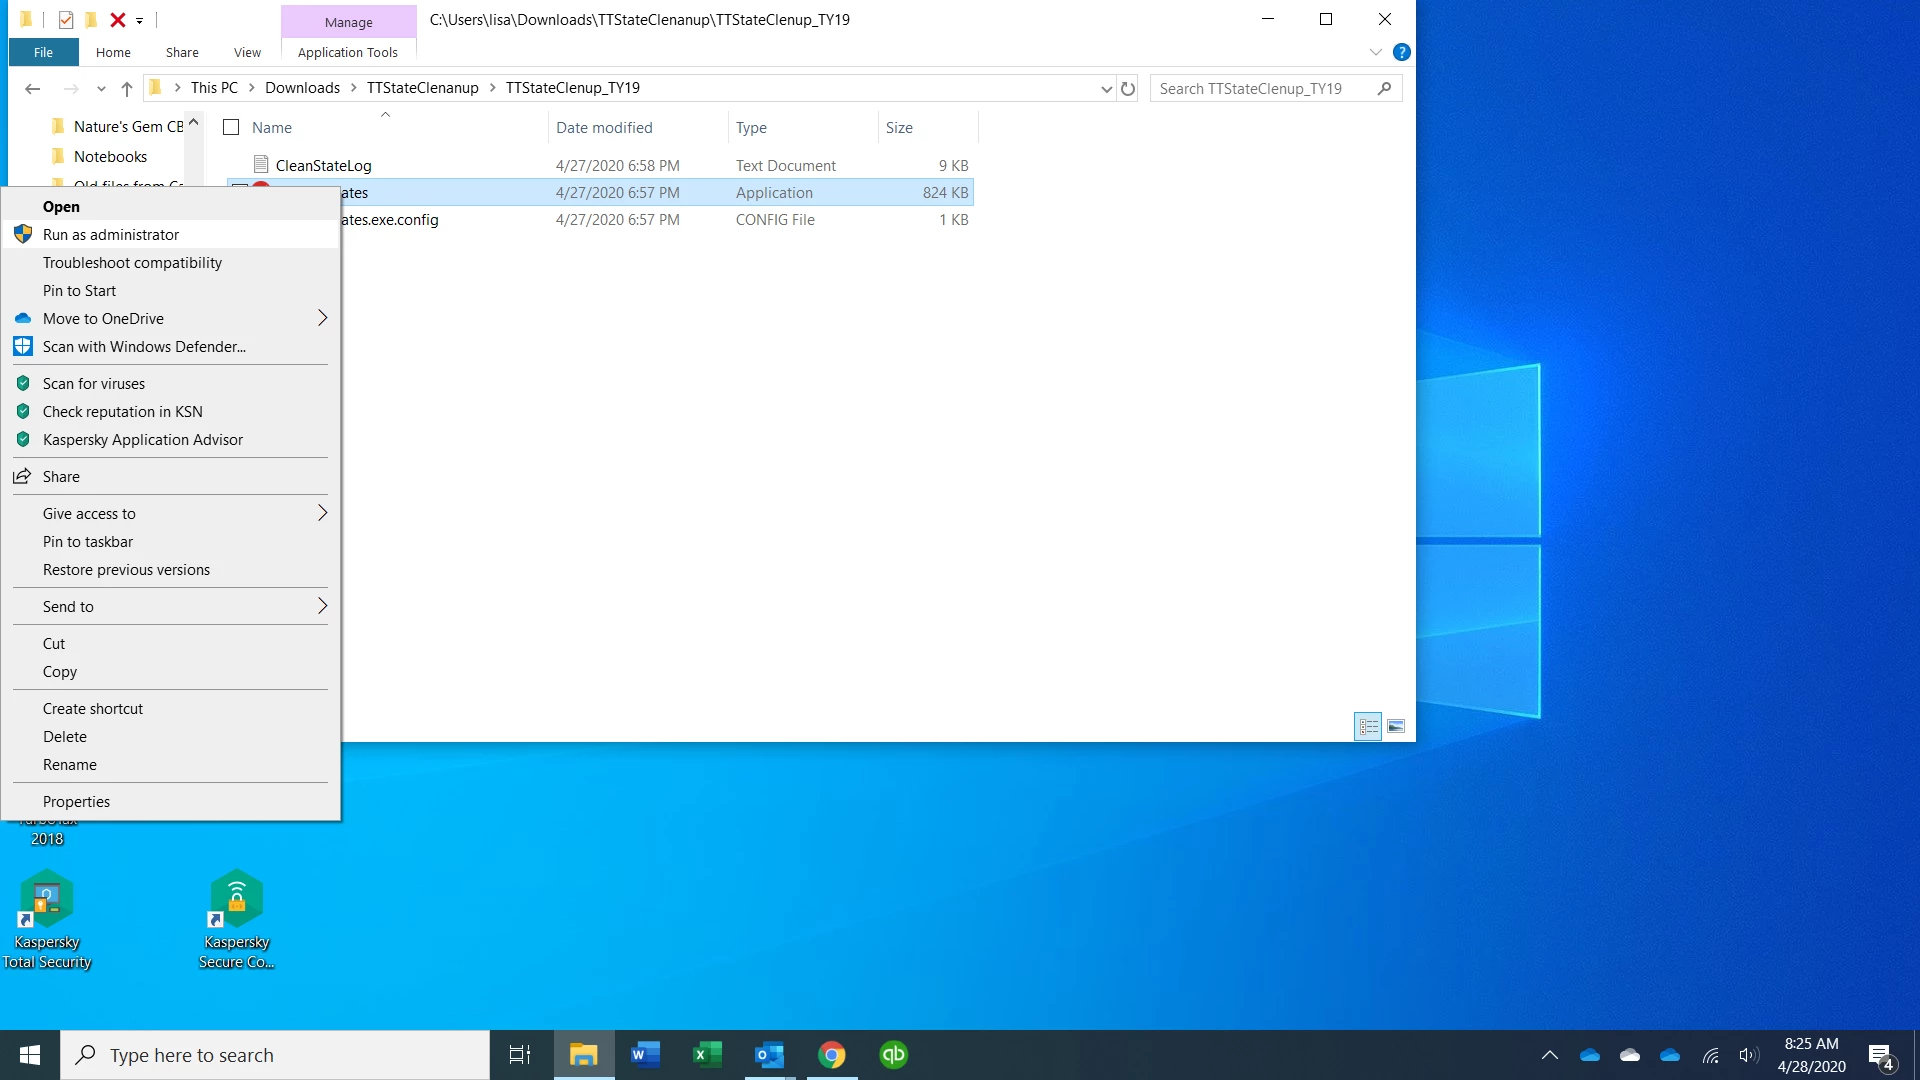
Task: Open the address bar history dropdown
Action: coord(1106,89)
